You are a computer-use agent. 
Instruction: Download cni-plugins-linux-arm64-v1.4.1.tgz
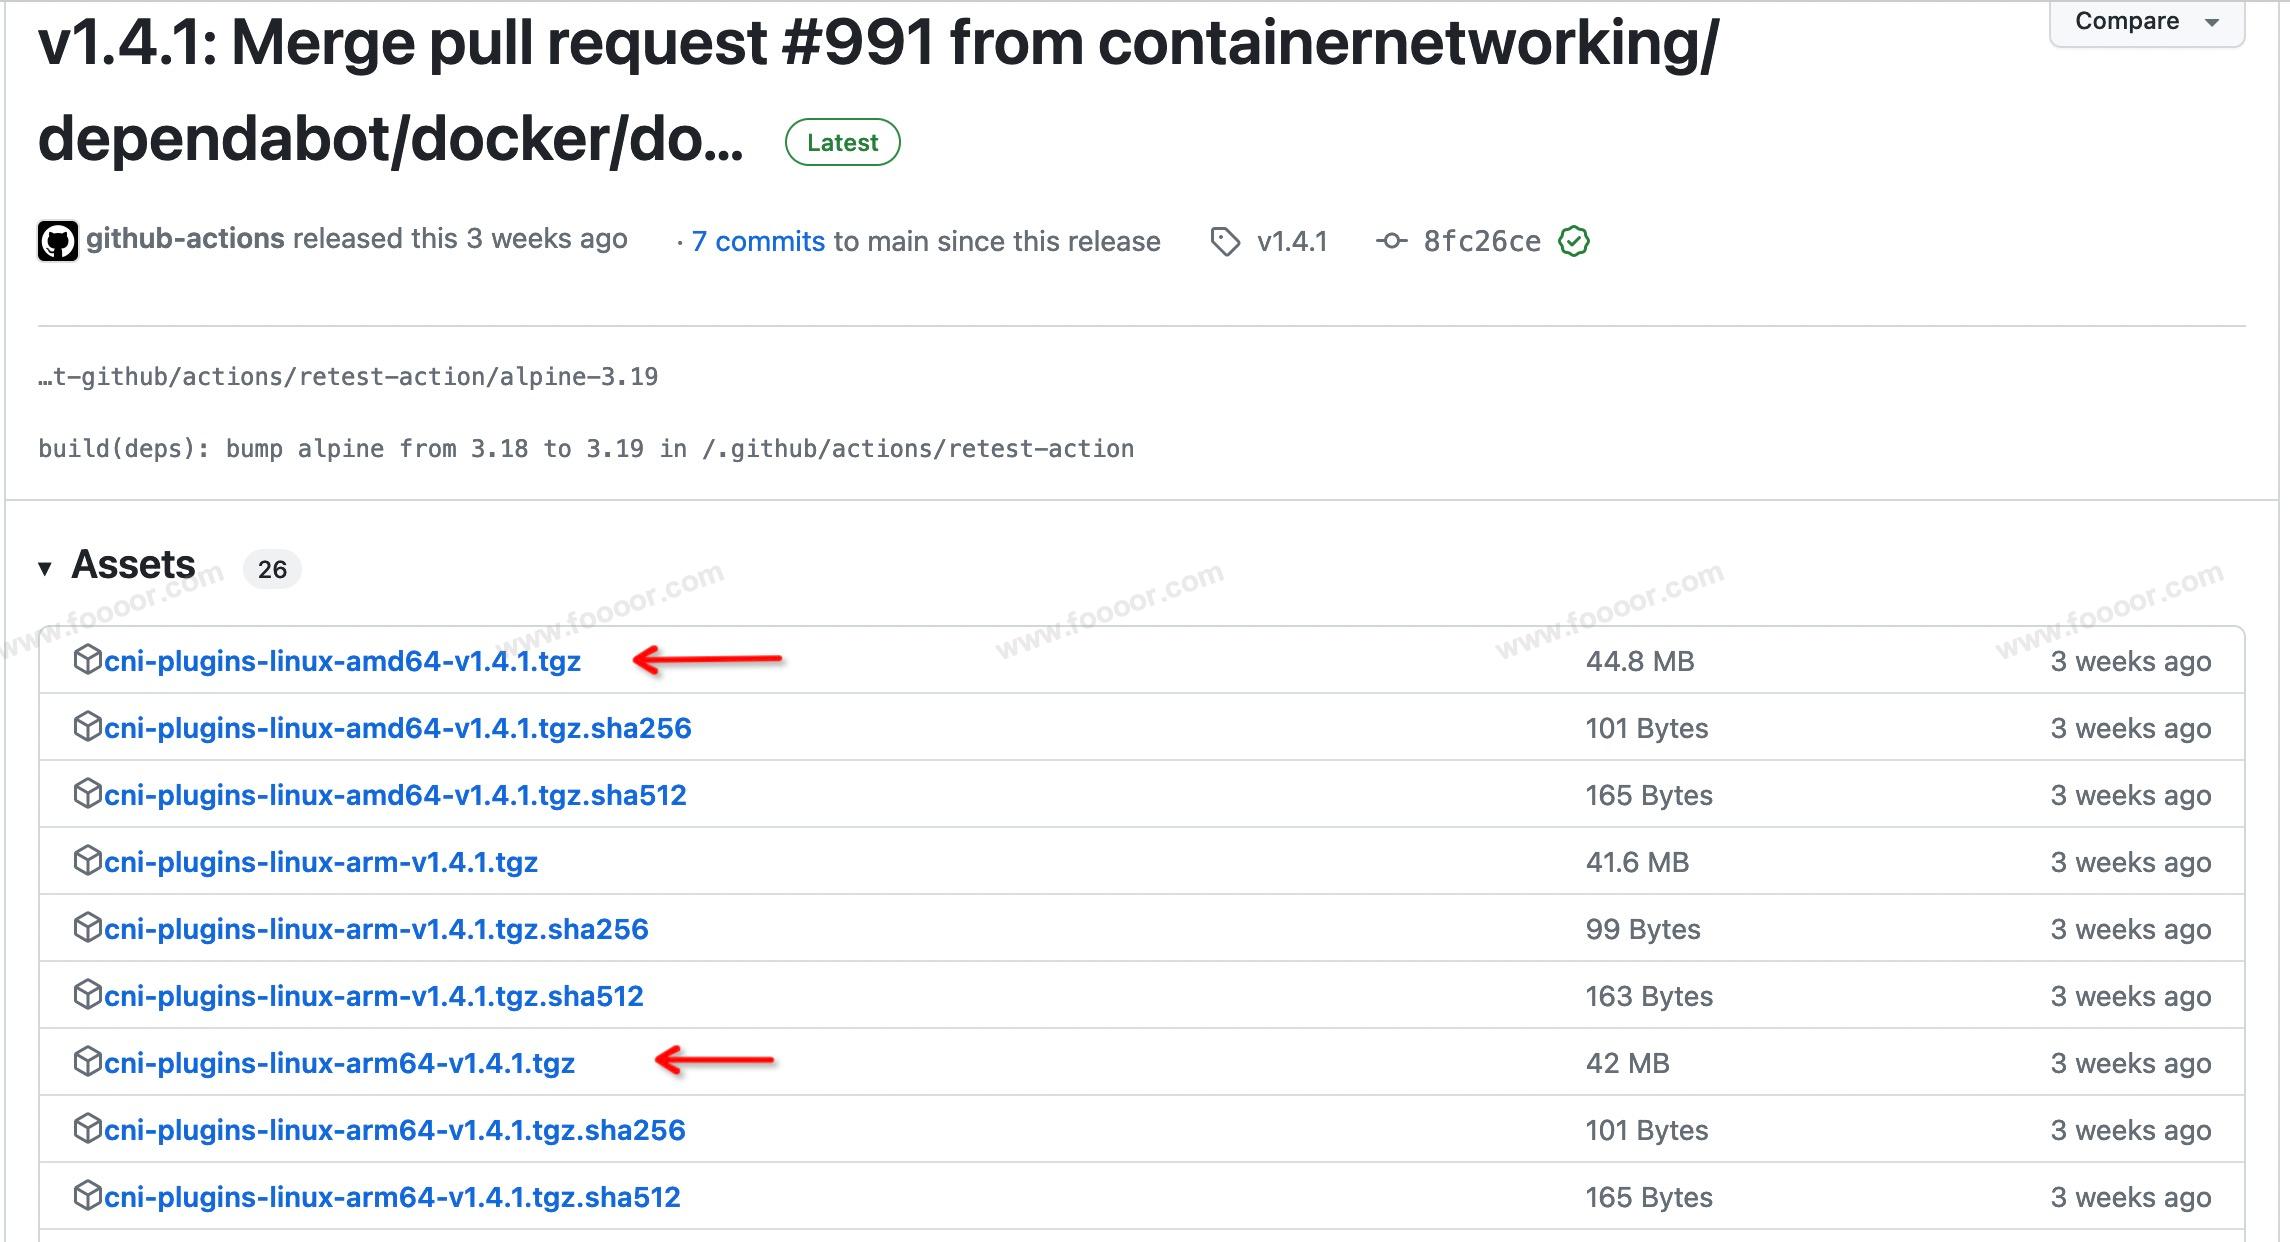coord(339,1063)
